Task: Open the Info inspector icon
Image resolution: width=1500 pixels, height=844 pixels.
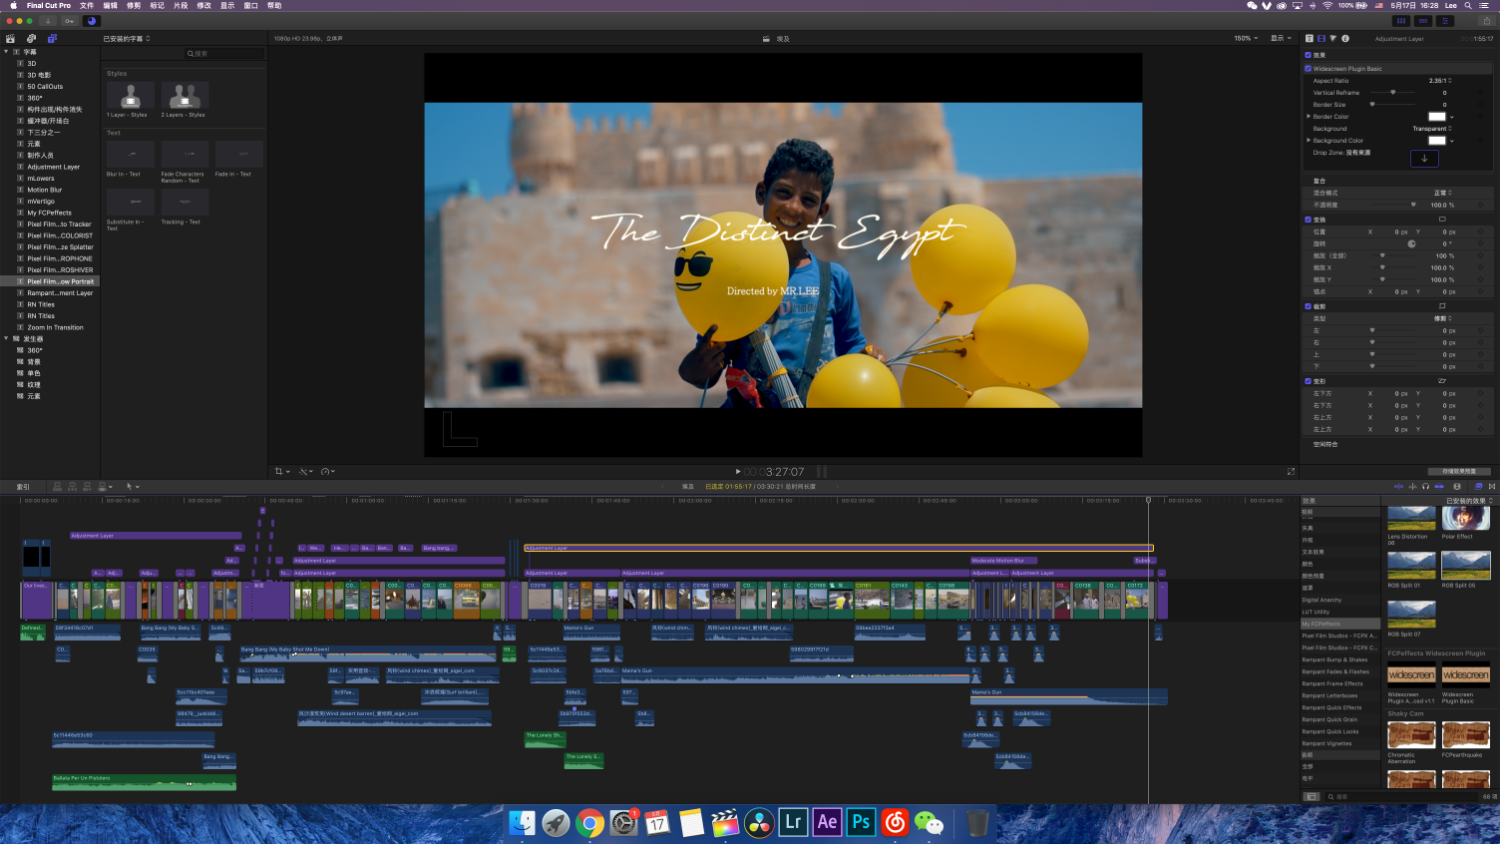Action: coord(1345,39)
